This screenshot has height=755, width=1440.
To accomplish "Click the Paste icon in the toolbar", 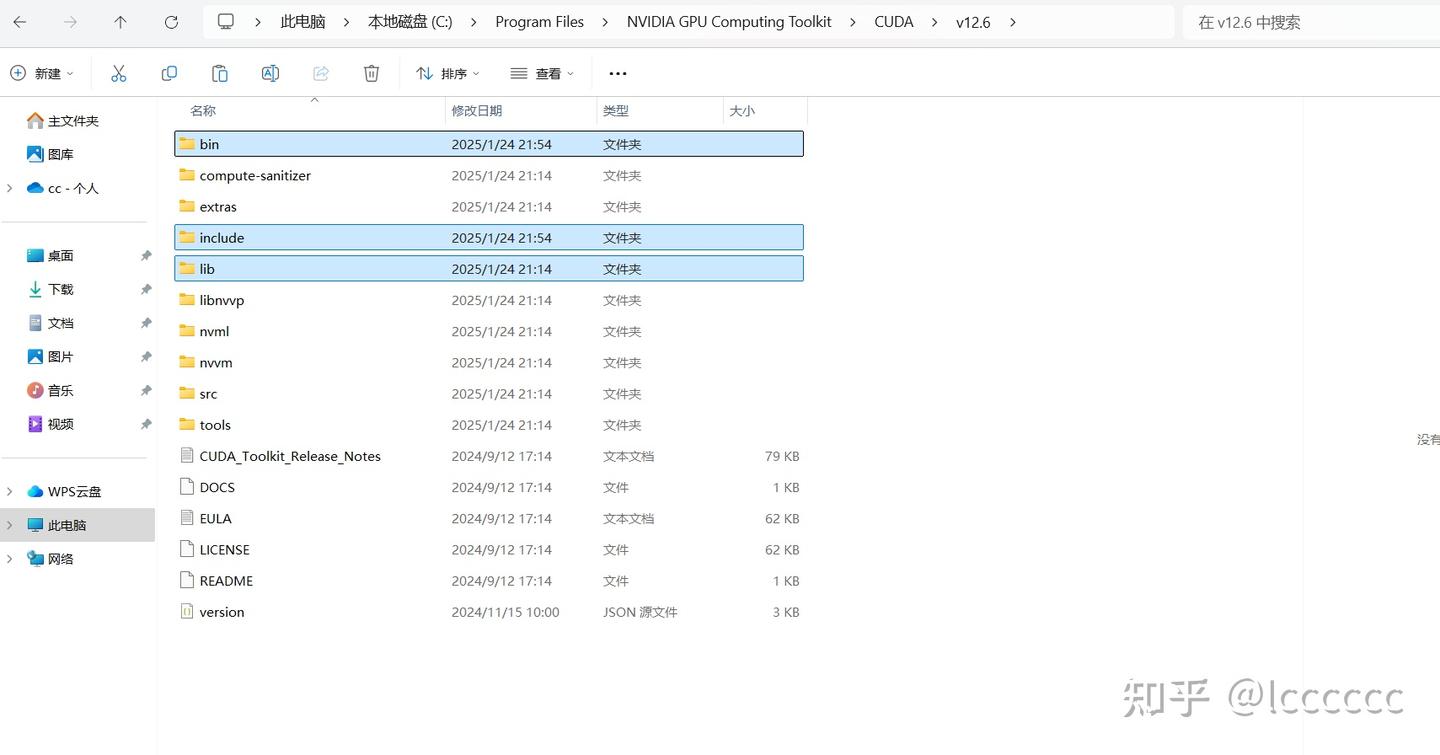I will coord(219,72).
